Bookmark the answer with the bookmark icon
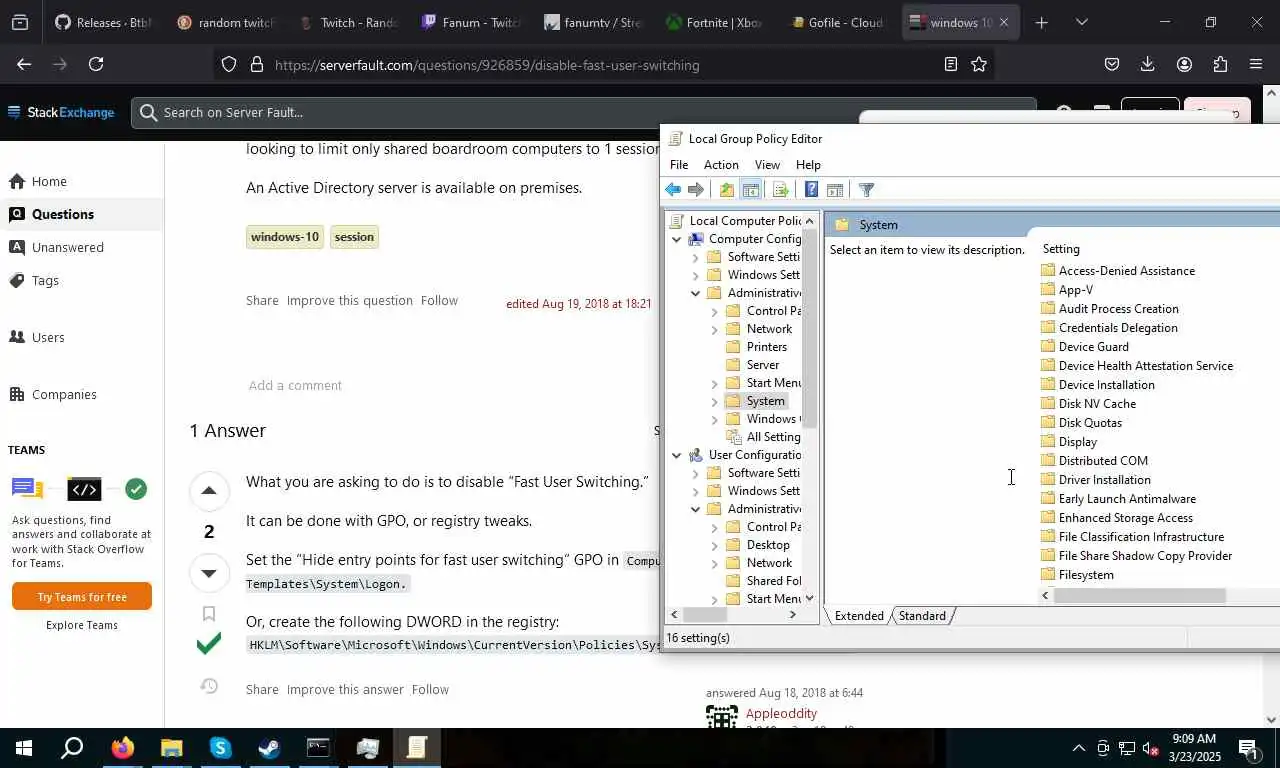1280x768 pixels. point(208,614)
